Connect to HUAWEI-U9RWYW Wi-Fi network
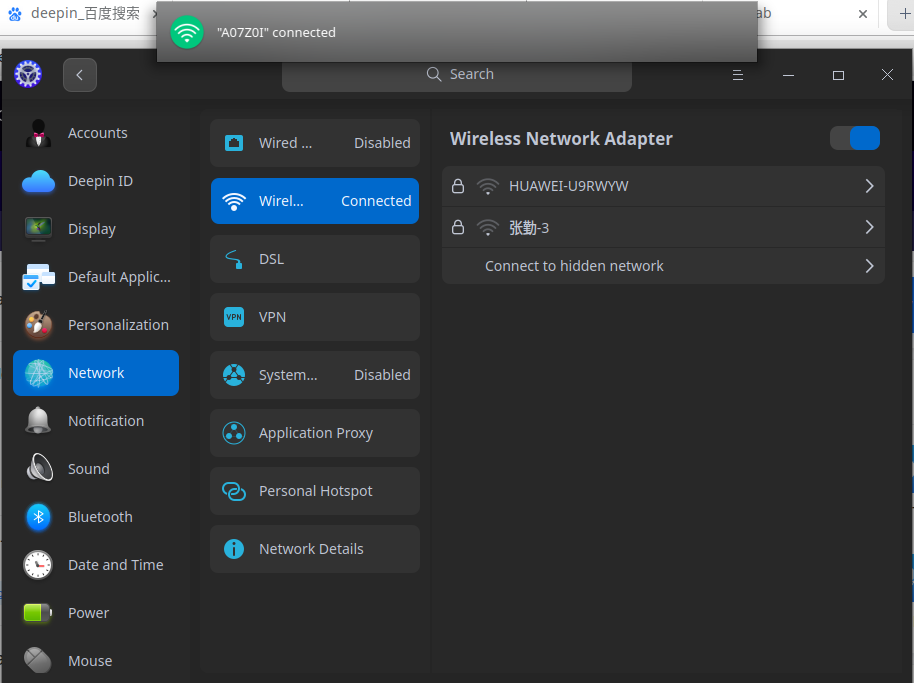The width and height of the screenshot is (914, 683). (x=663, y=186)
